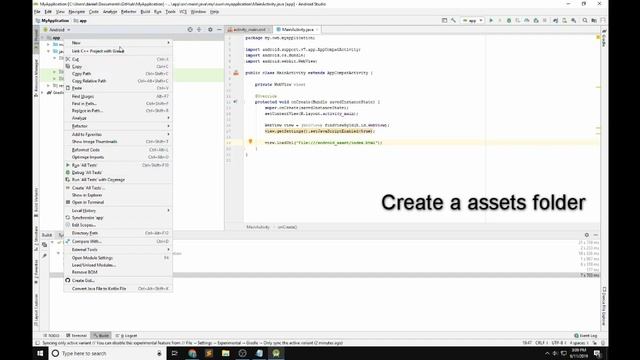640x360 pixels.
Task: Click Create Gist with GitHub icon
Action: coord(118,280)
